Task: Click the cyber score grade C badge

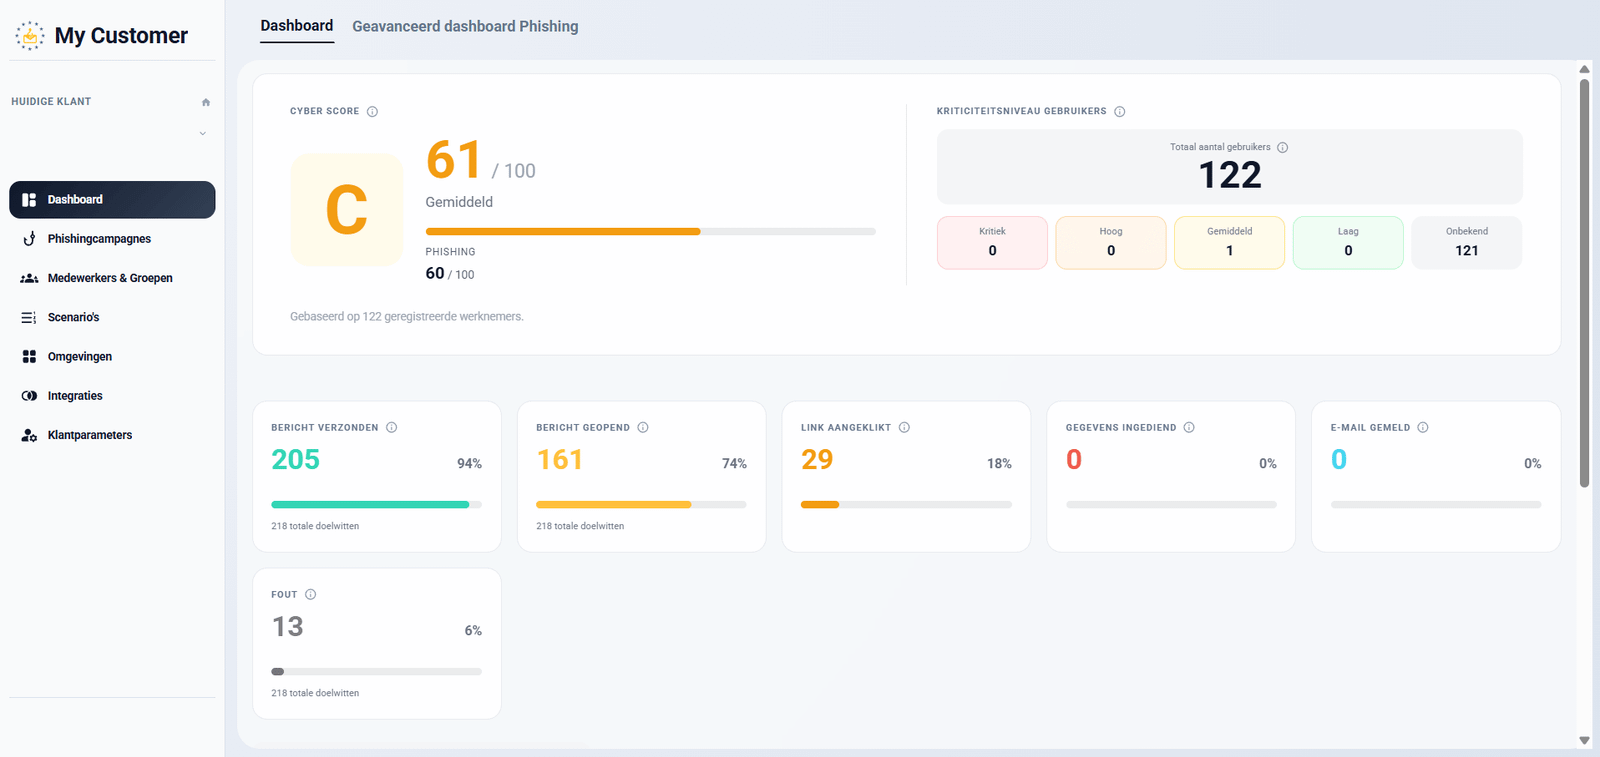Action: [347, 210]
